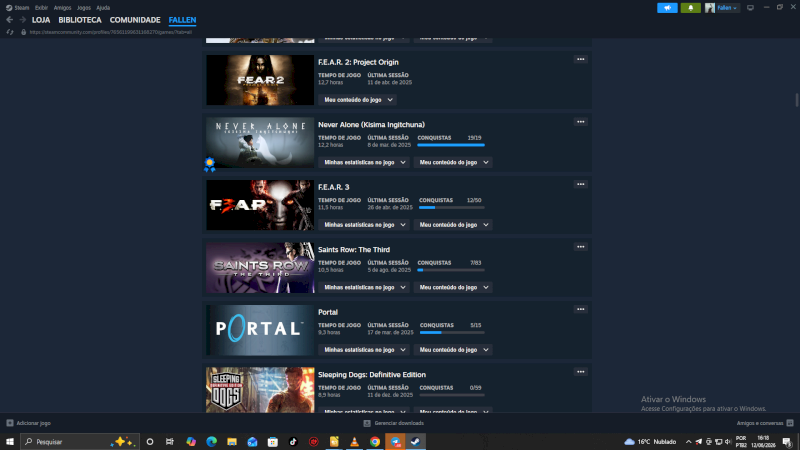Open VLC media player in the taskbar
This screenshot has width=800, height=450.
point(354,442)
